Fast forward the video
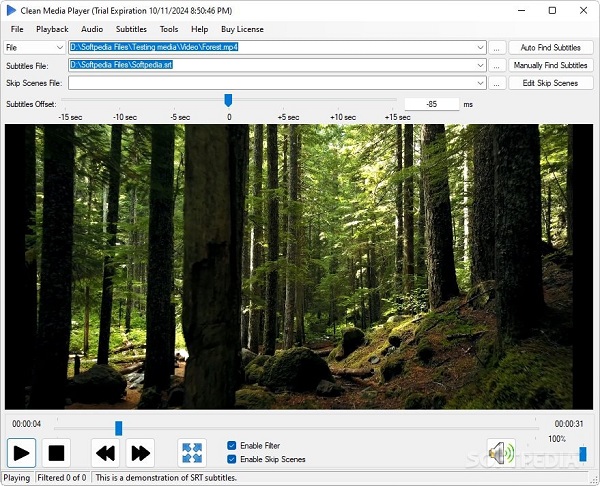Viewport: 600px width, 486px height. (x=140, y=453)
